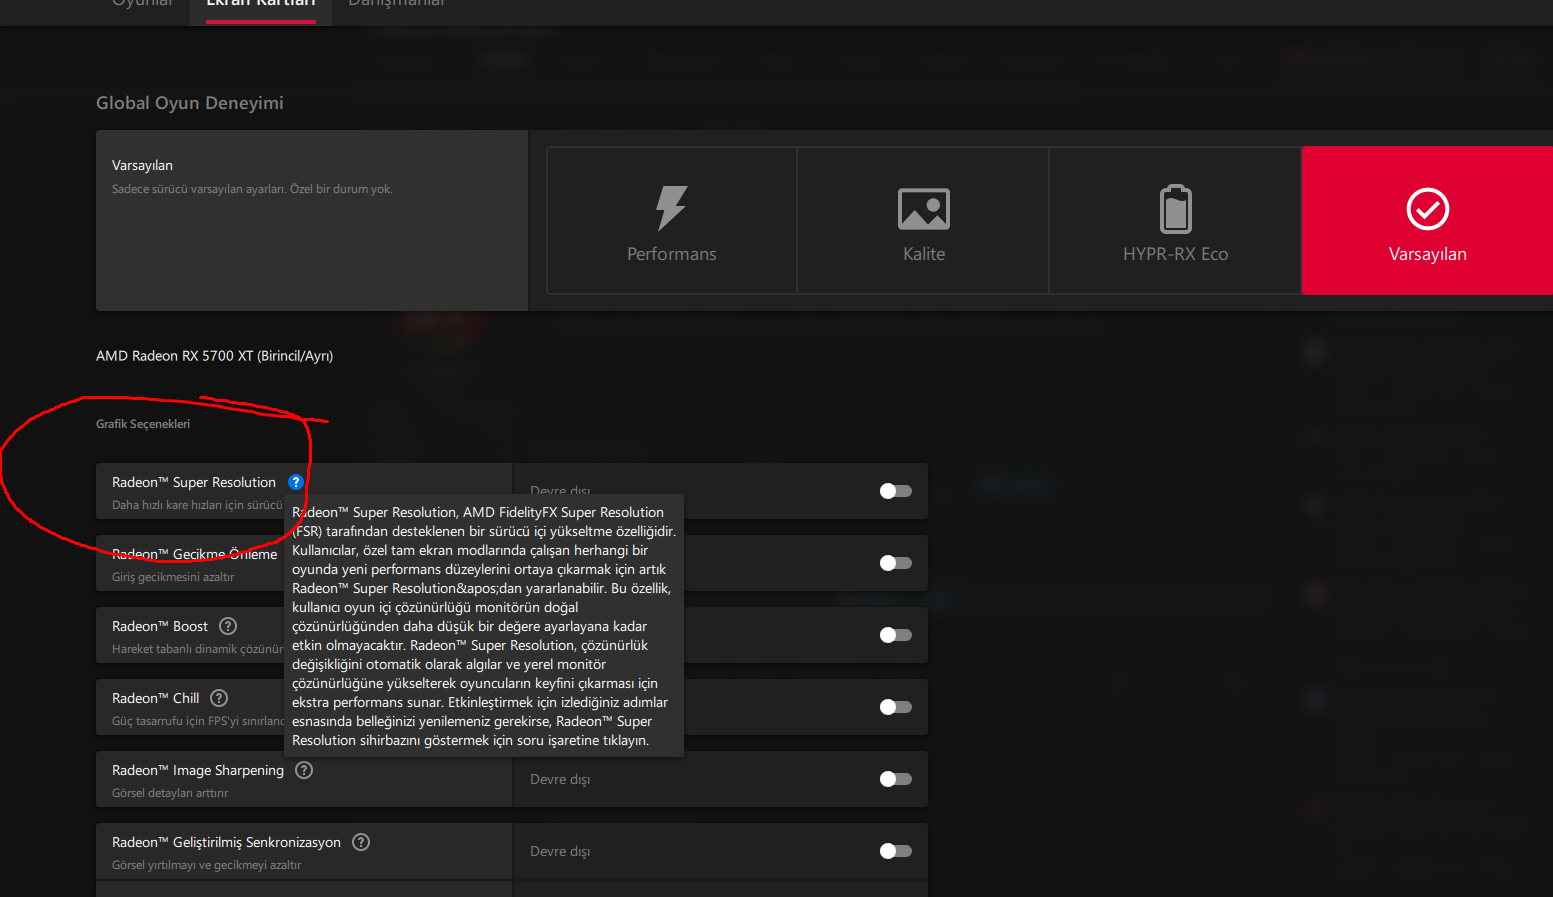Click AMD Radeon RX 5700 XT label
The image size is (1553, 897).
(x=214, y=356)
